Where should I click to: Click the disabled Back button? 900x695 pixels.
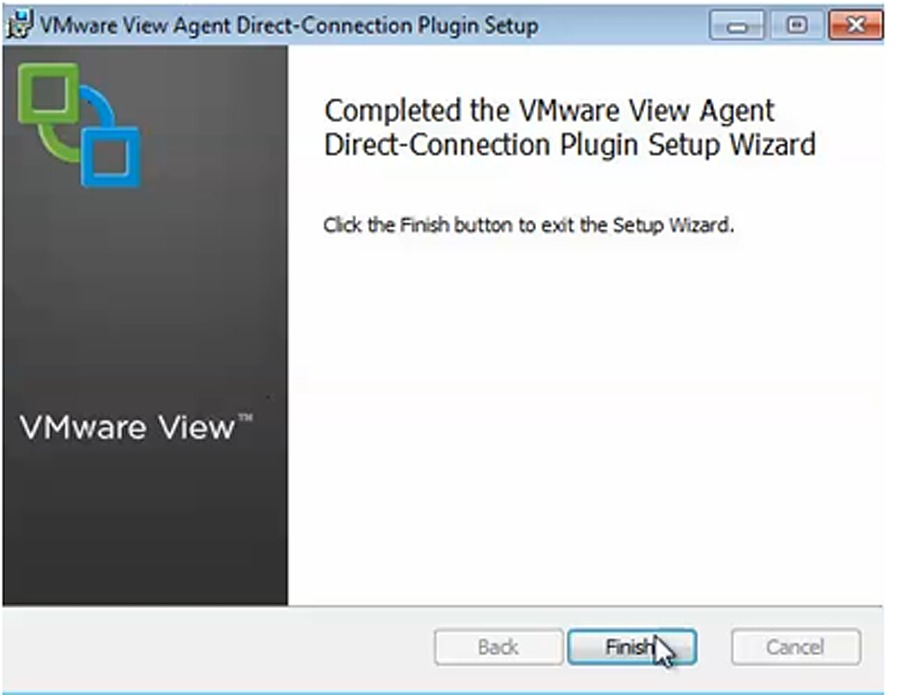tap(499, 647)
